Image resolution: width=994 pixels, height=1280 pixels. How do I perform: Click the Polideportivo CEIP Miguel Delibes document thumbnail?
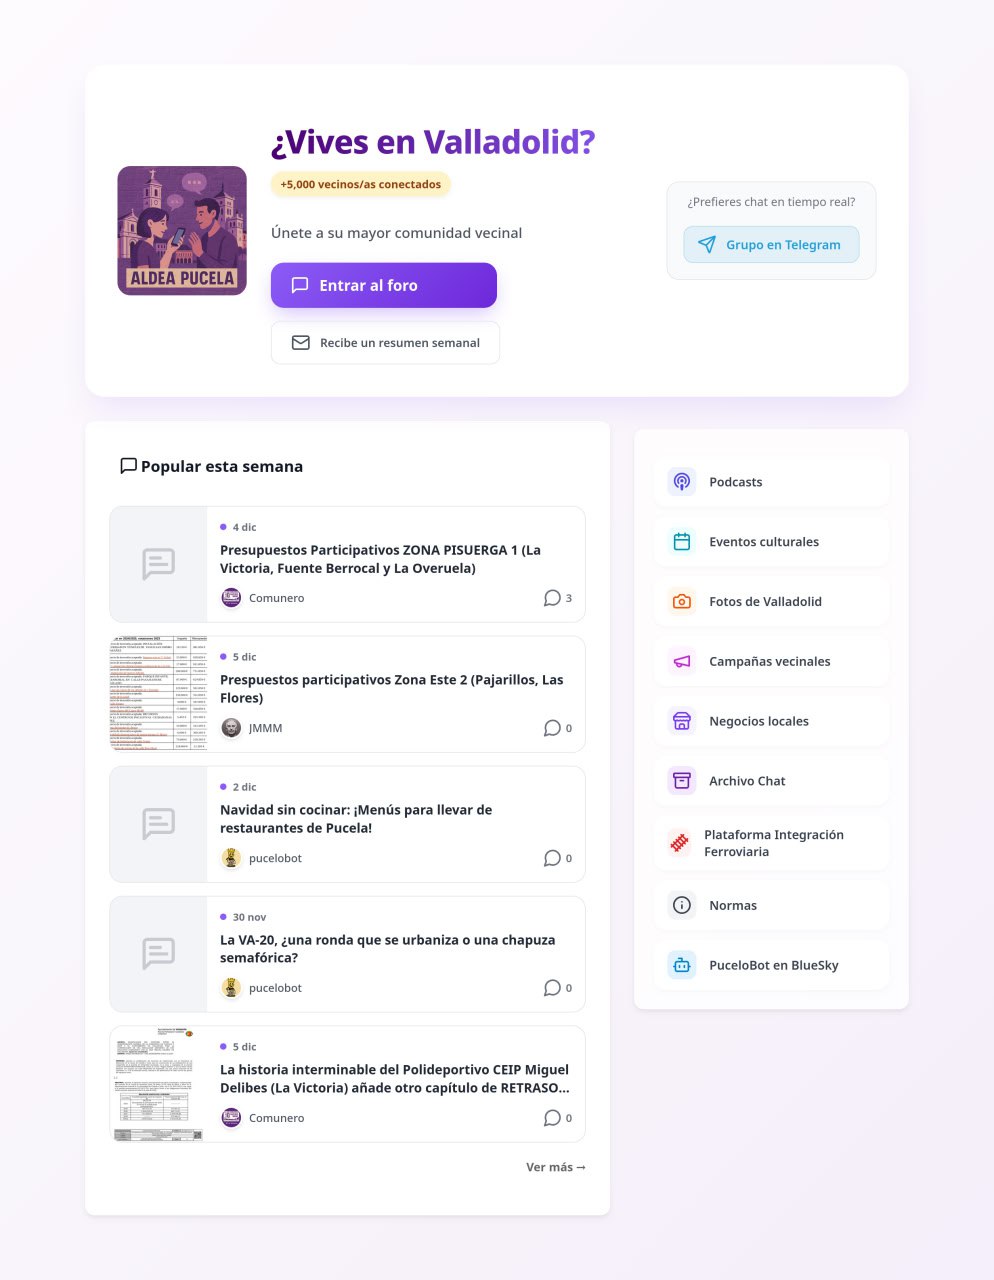click(158, 1084)
